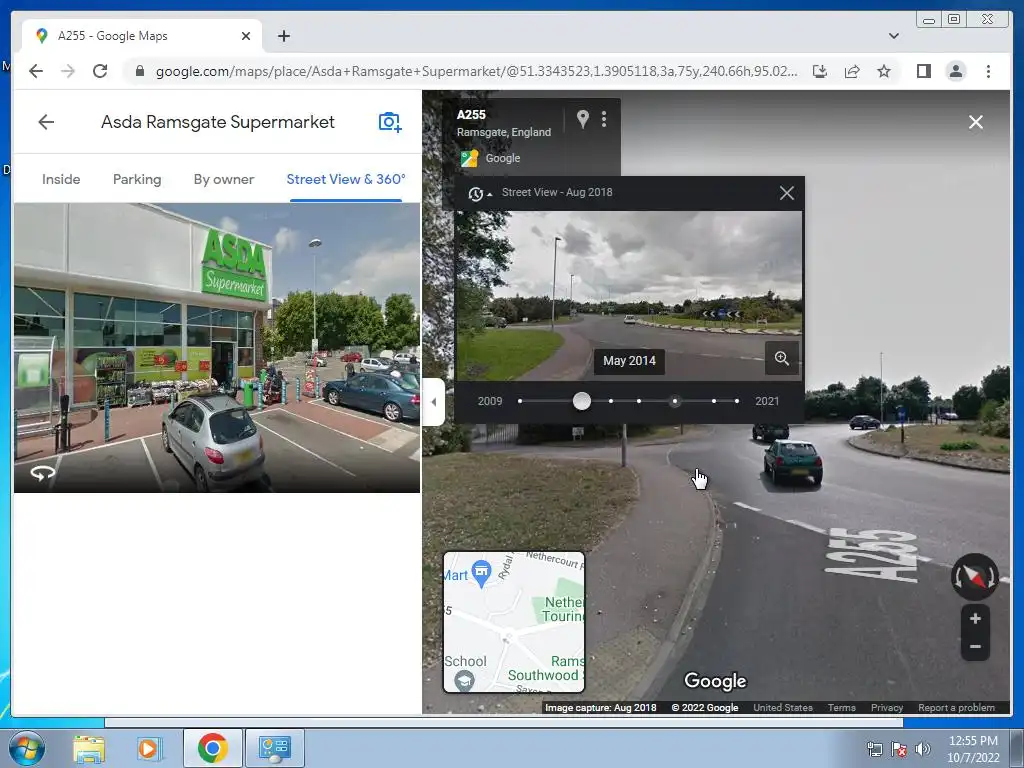Select the Aug 2018 timeline marker
Image resolution: width=1024 pixels, height=768 pixels.
click(675, 401)
